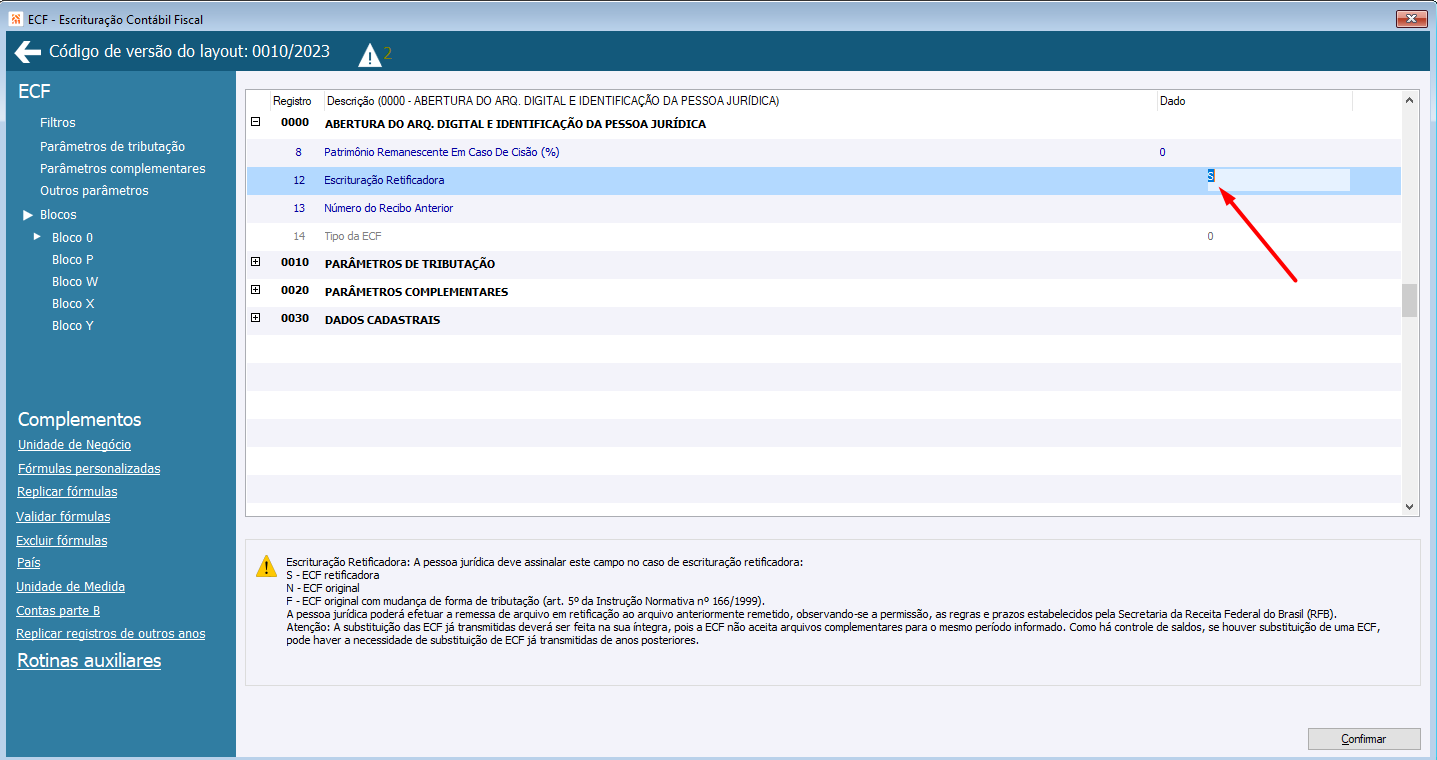Expand the 0030 Dados Cadastrais group

256,319
